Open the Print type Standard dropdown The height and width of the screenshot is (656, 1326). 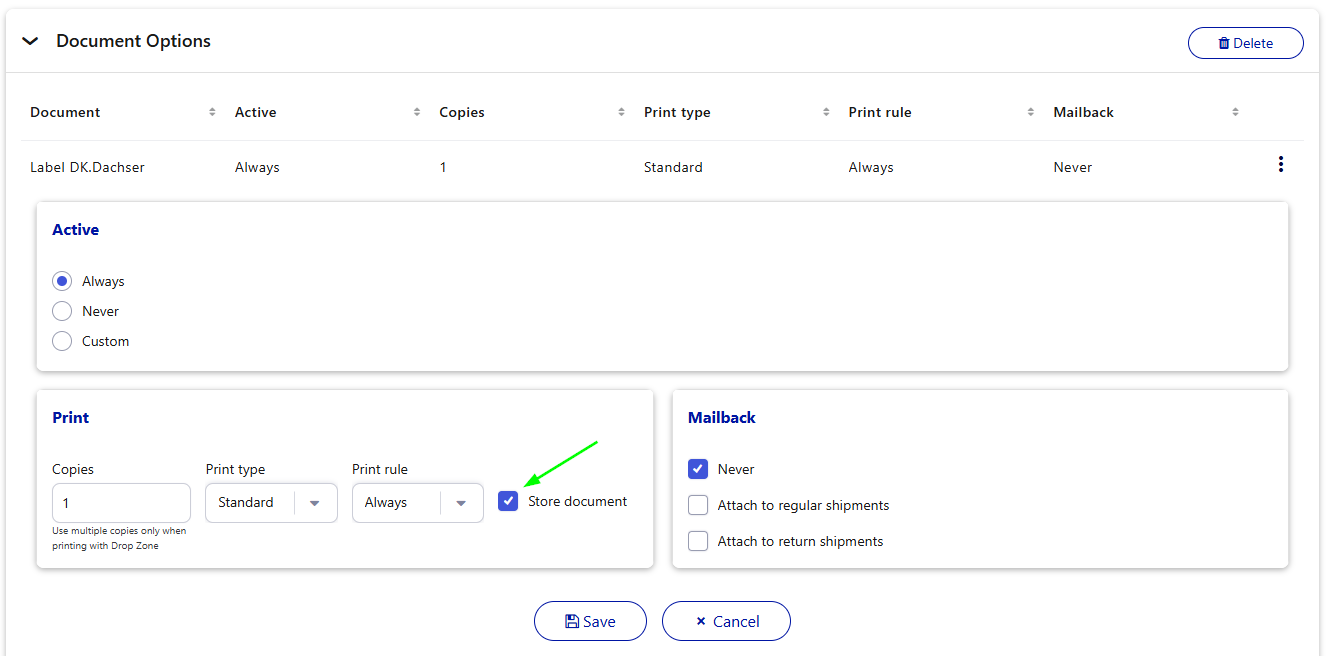pos(271,503)
